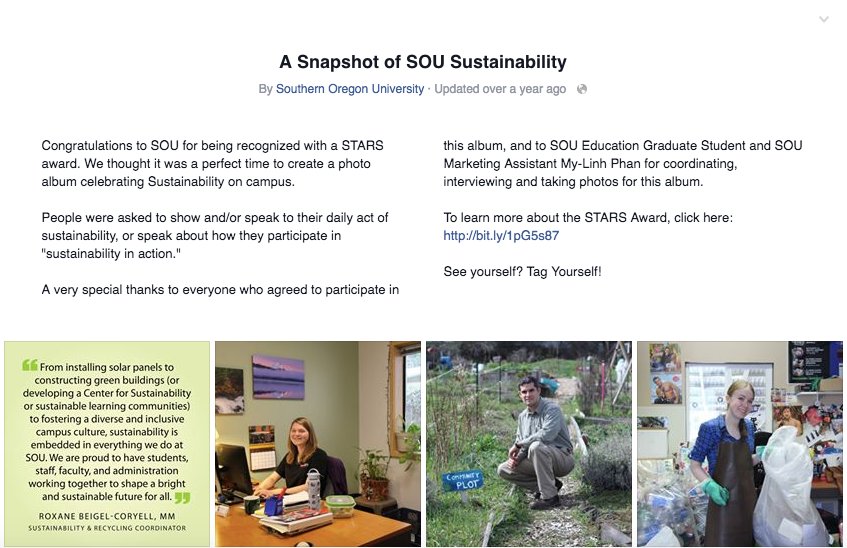The height and width of the screenshot is (548, 847).
Task: Click the album title A Snapshot of SOU Sustainability
Action: (423, 62)
